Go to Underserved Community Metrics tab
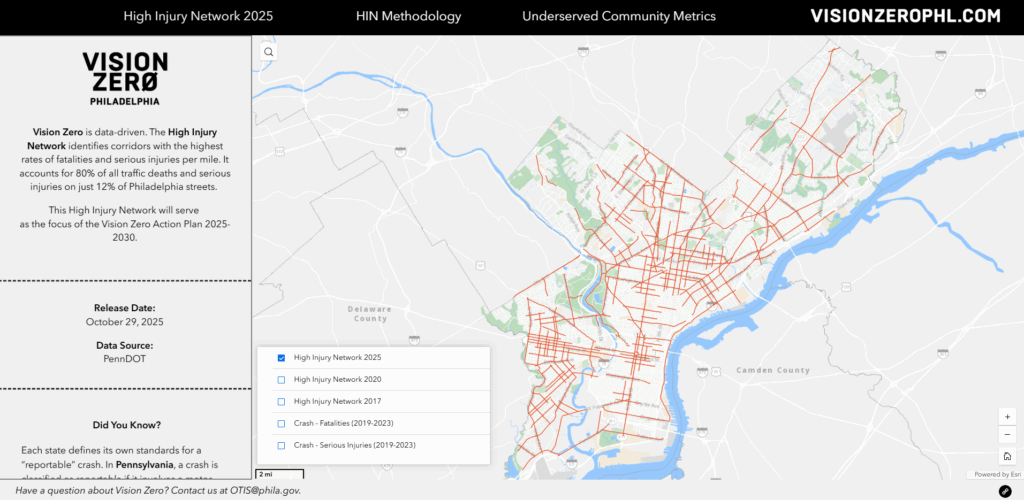The height and width of the screenshot is (500, 1024). point(618,17)
